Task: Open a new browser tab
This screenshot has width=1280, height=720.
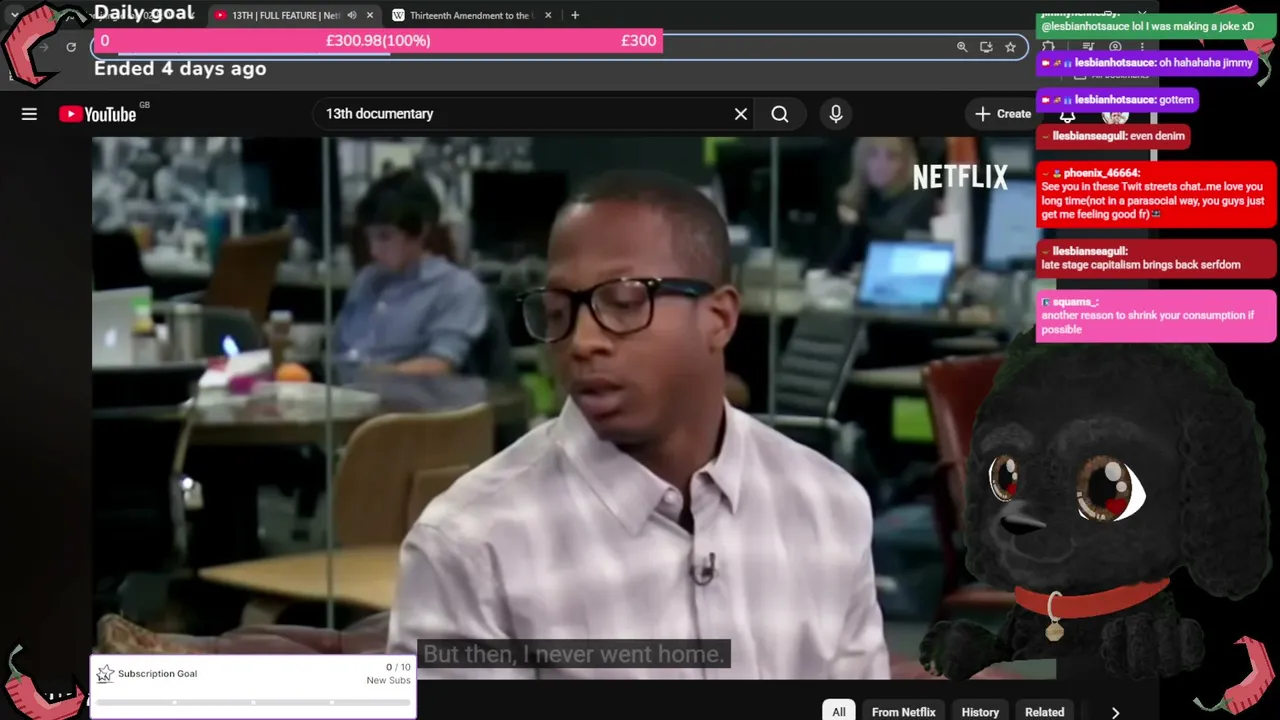Action: tap(574, 15)
